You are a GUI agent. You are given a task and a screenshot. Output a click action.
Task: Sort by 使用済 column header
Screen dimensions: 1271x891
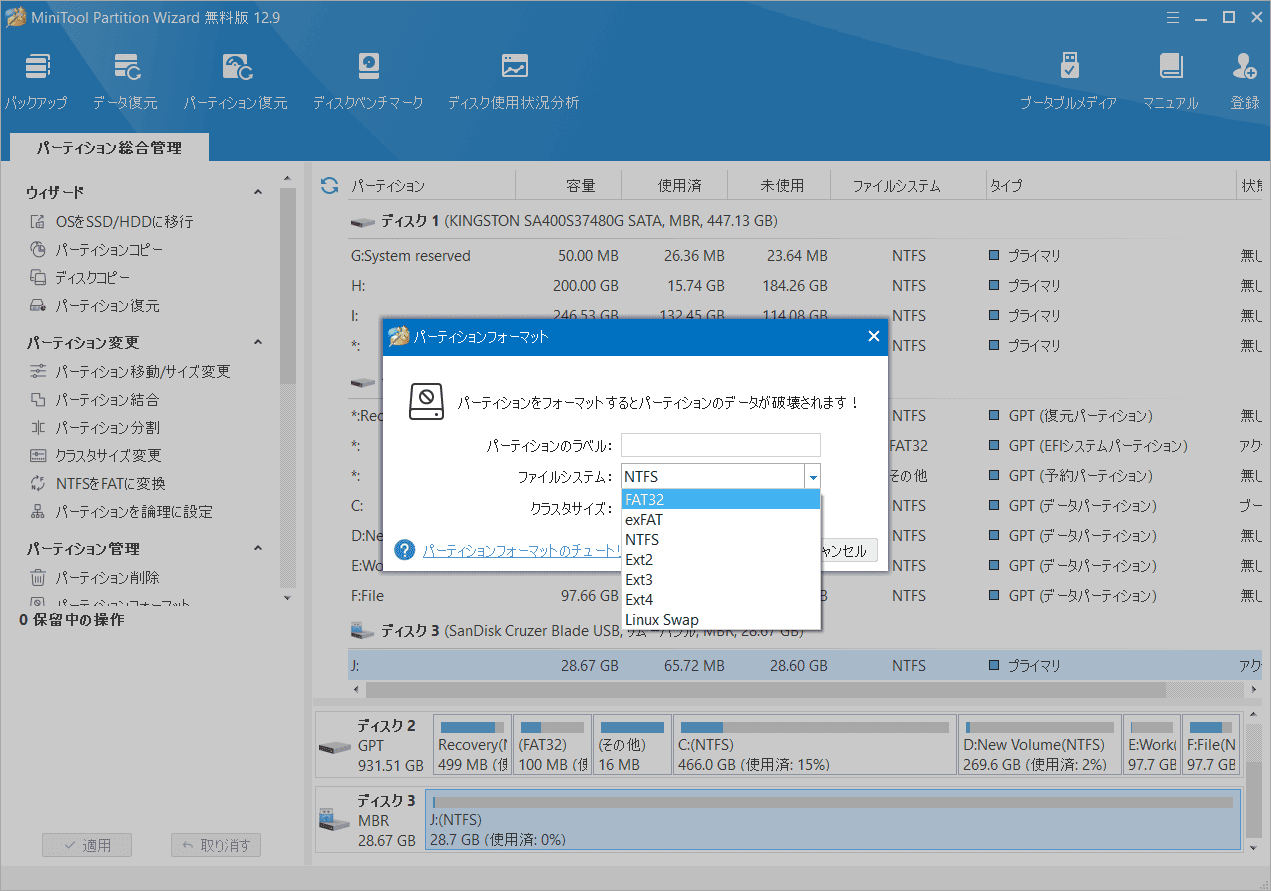tap(679, 185)
